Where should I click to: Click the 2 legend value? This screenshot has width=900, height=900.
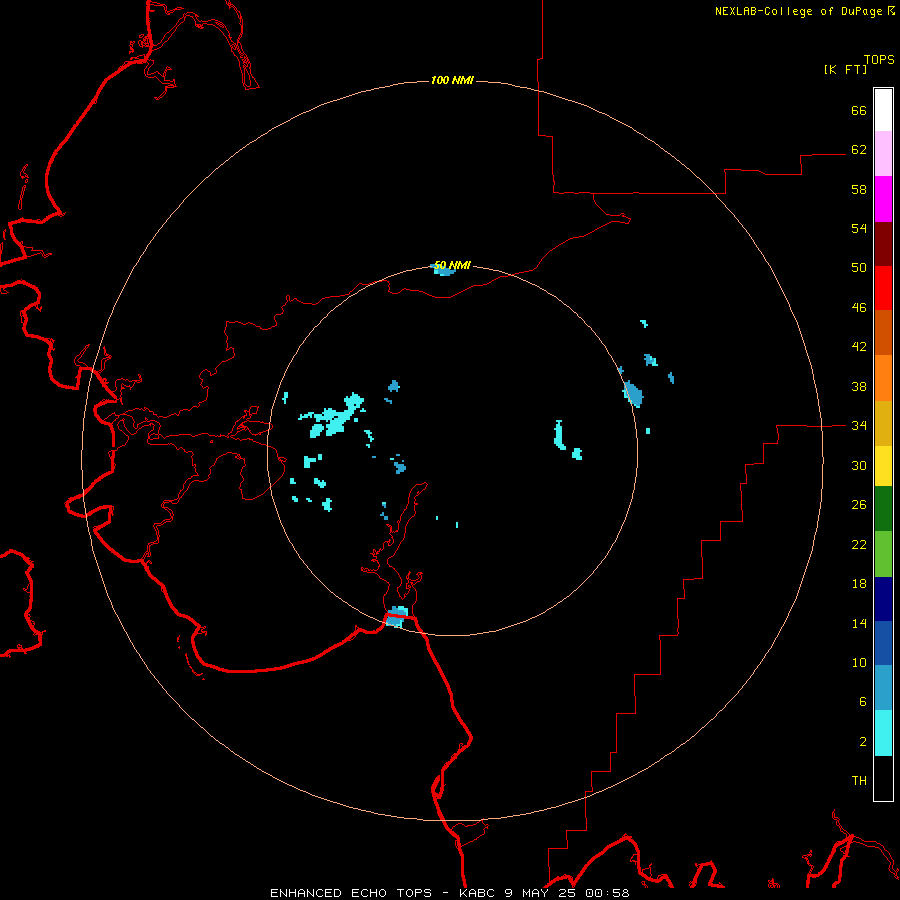point(863,741)
